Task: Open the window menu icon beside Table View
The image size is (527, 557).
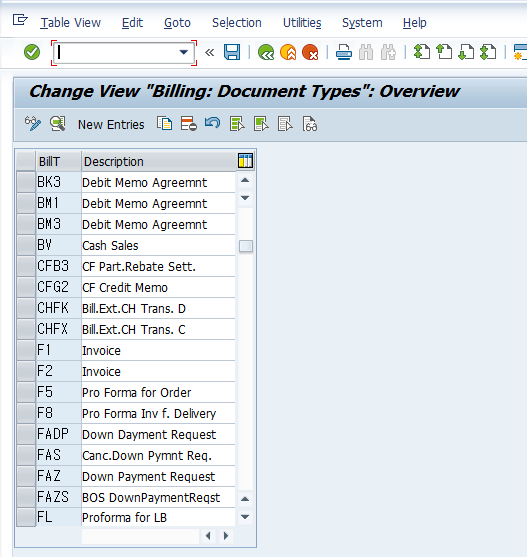Action: coord(20,20)
